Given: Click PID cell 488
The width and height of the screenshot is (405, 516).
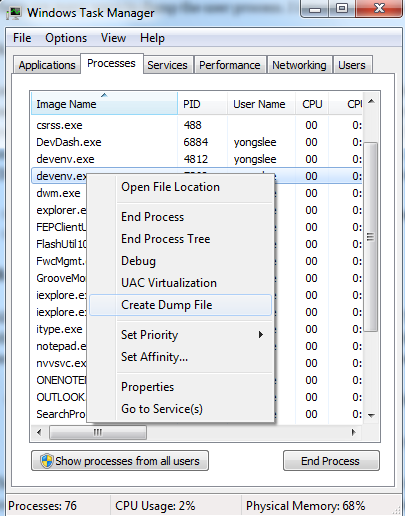Looking at the screenshot, I should coord(192,125).
